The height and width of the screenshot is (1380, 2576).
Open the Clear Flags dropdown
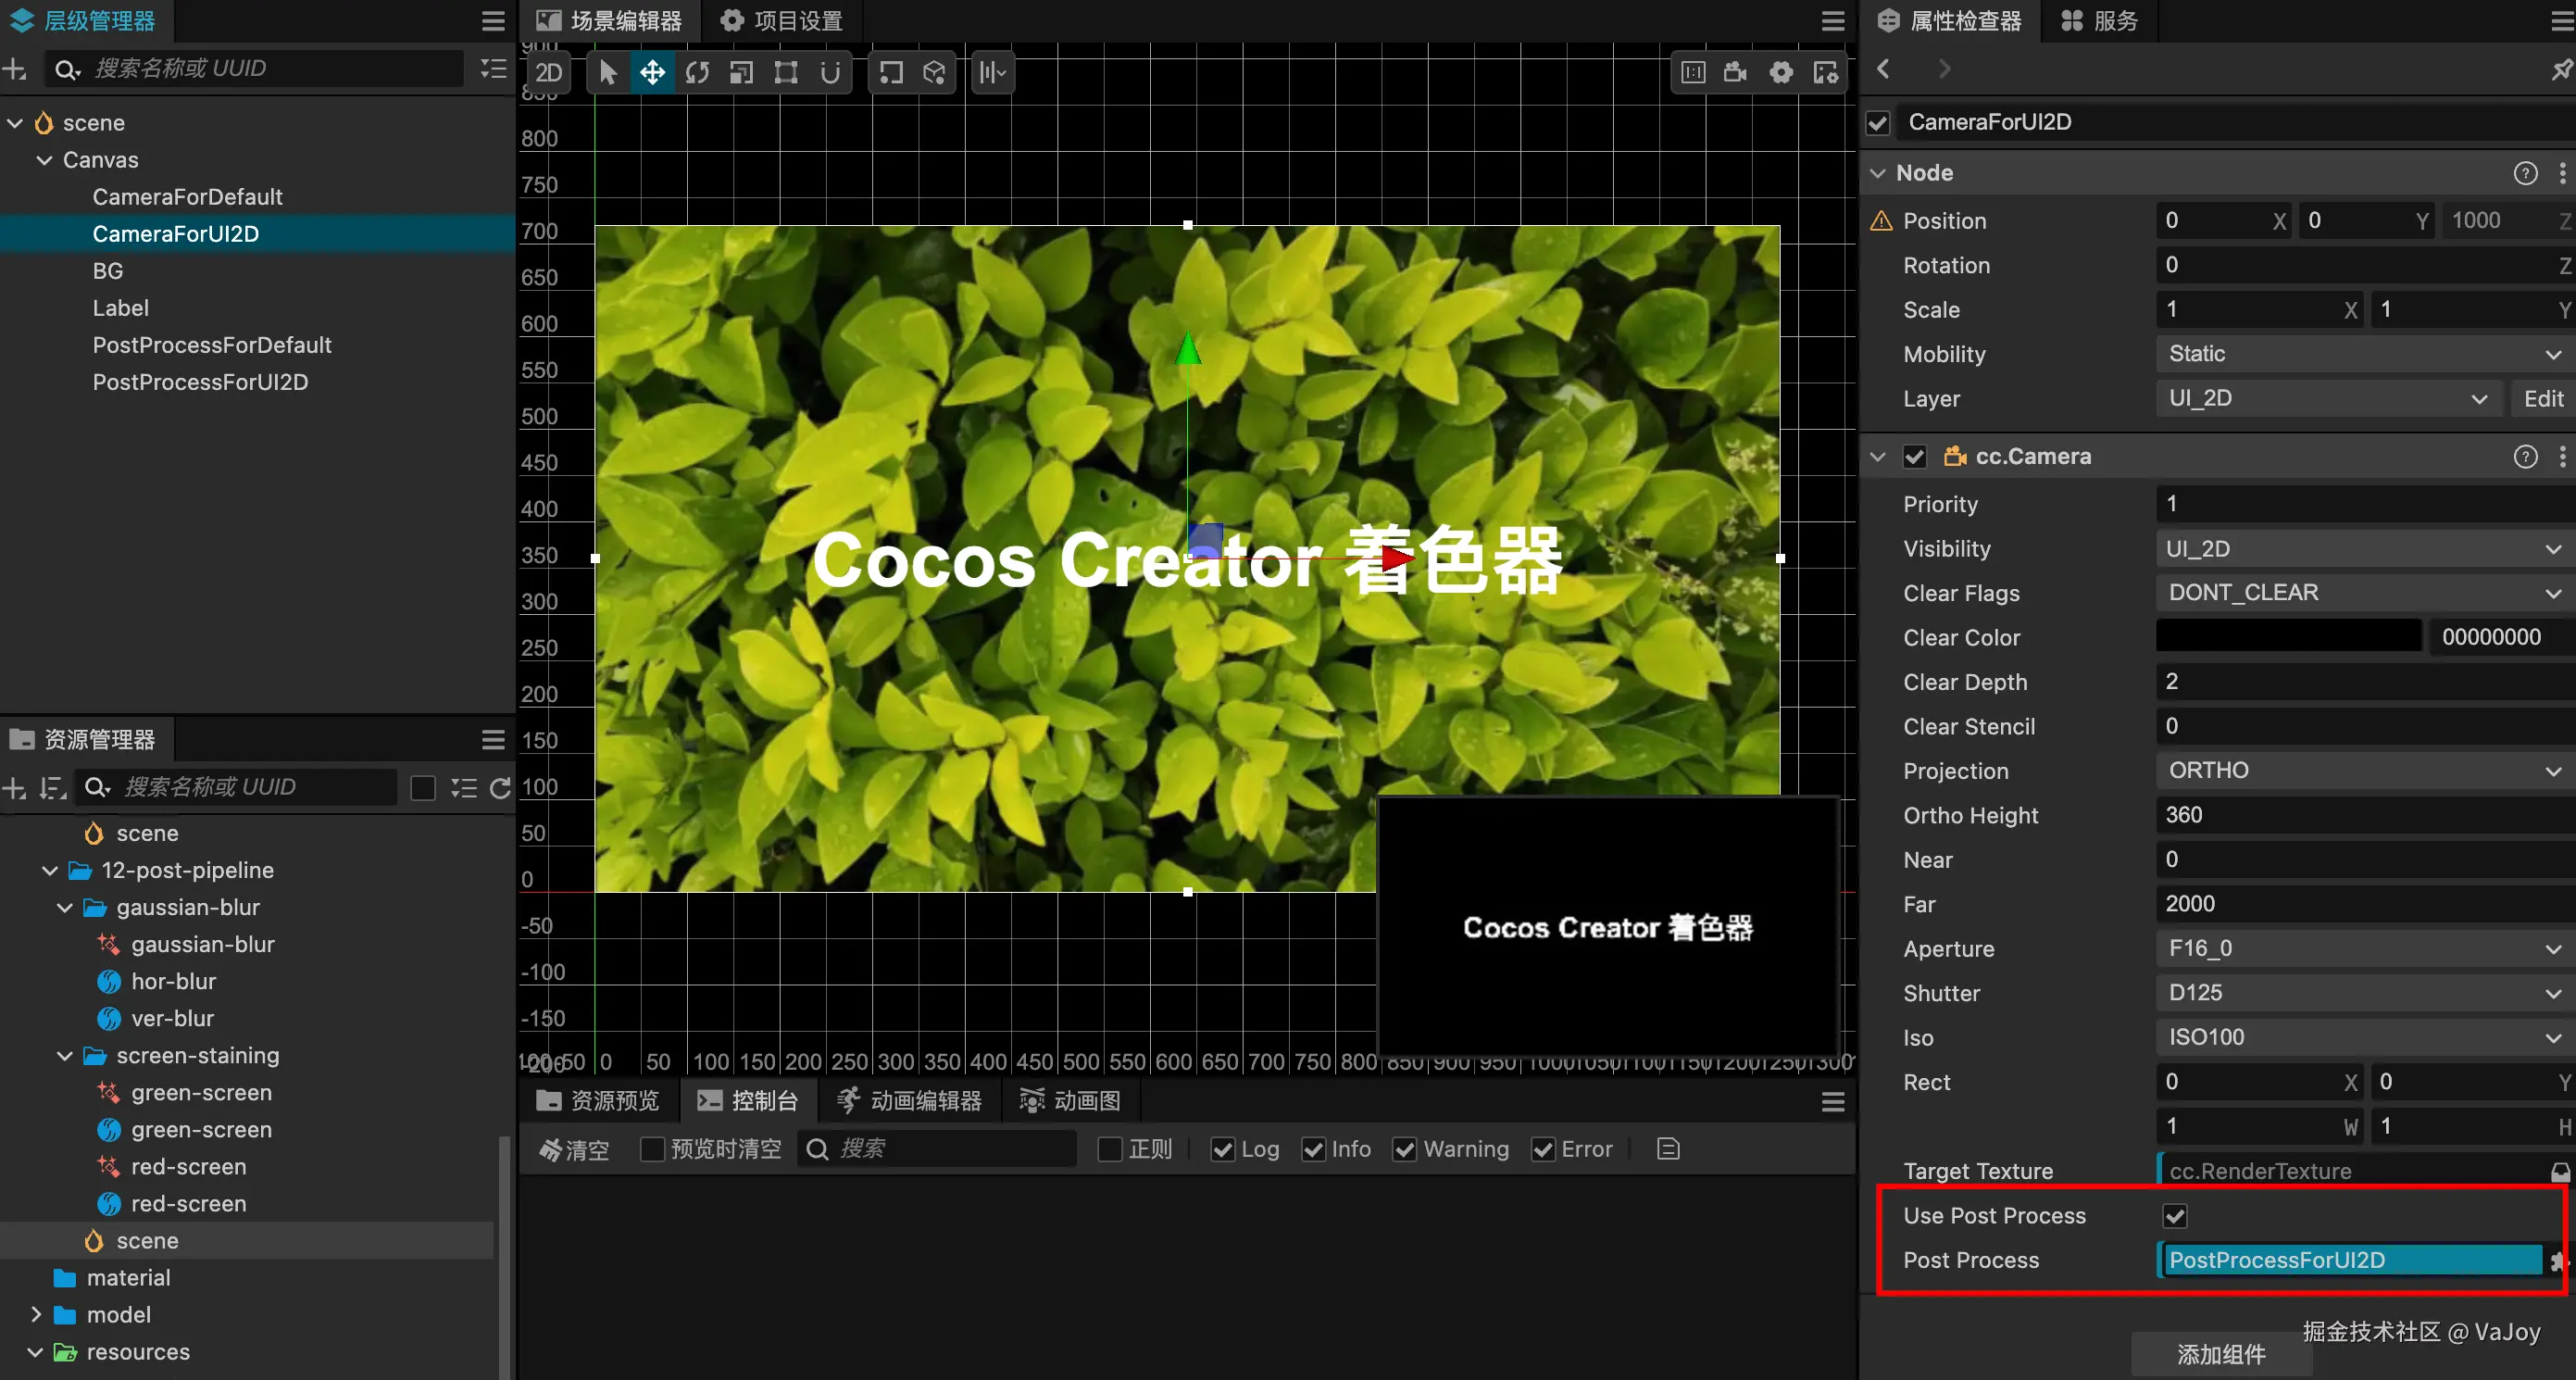[2366, 593]
